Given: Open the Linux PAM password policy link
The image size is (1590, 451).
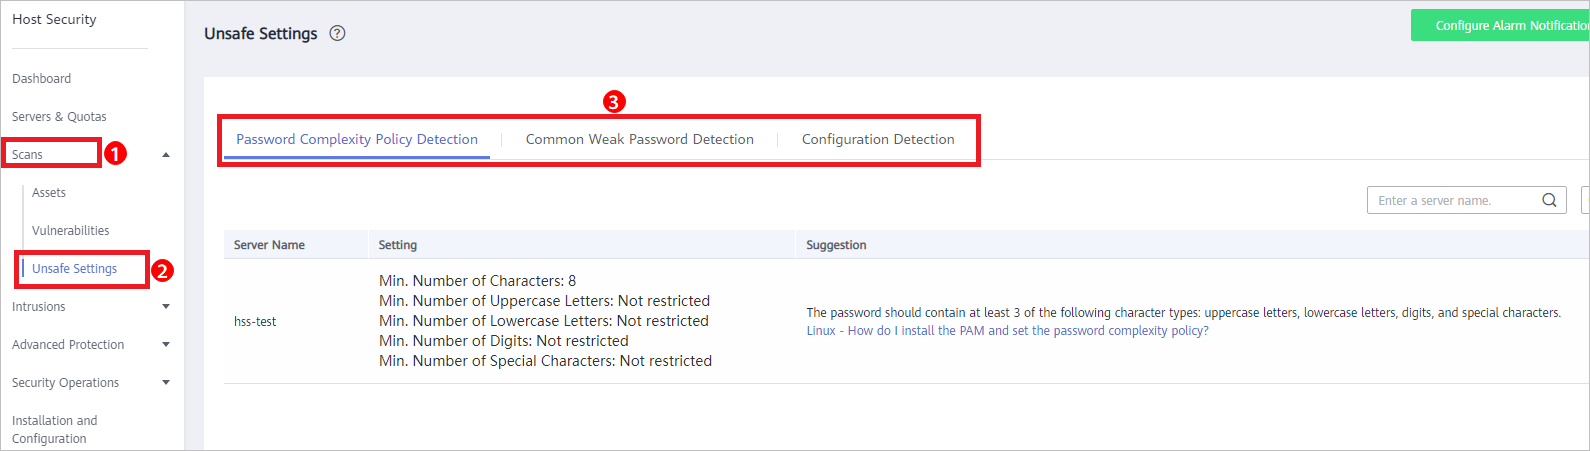Looking at the screenshot, I should pos(1007,331).
